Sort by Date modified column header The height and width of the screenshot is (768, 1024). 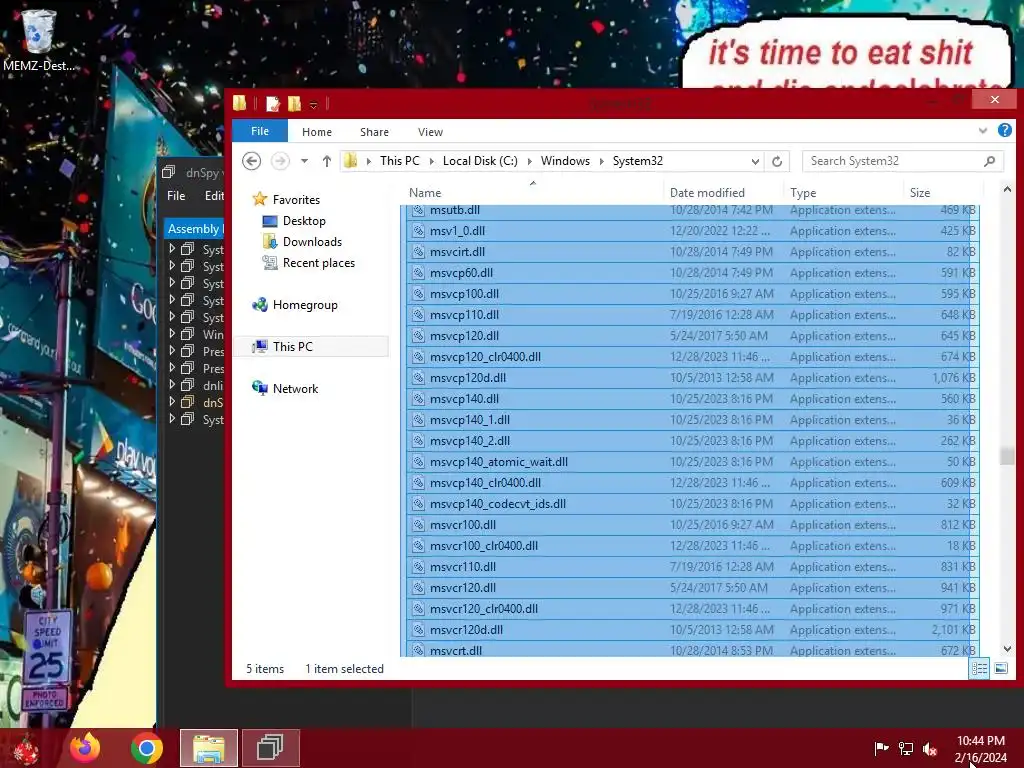point(707,193)
